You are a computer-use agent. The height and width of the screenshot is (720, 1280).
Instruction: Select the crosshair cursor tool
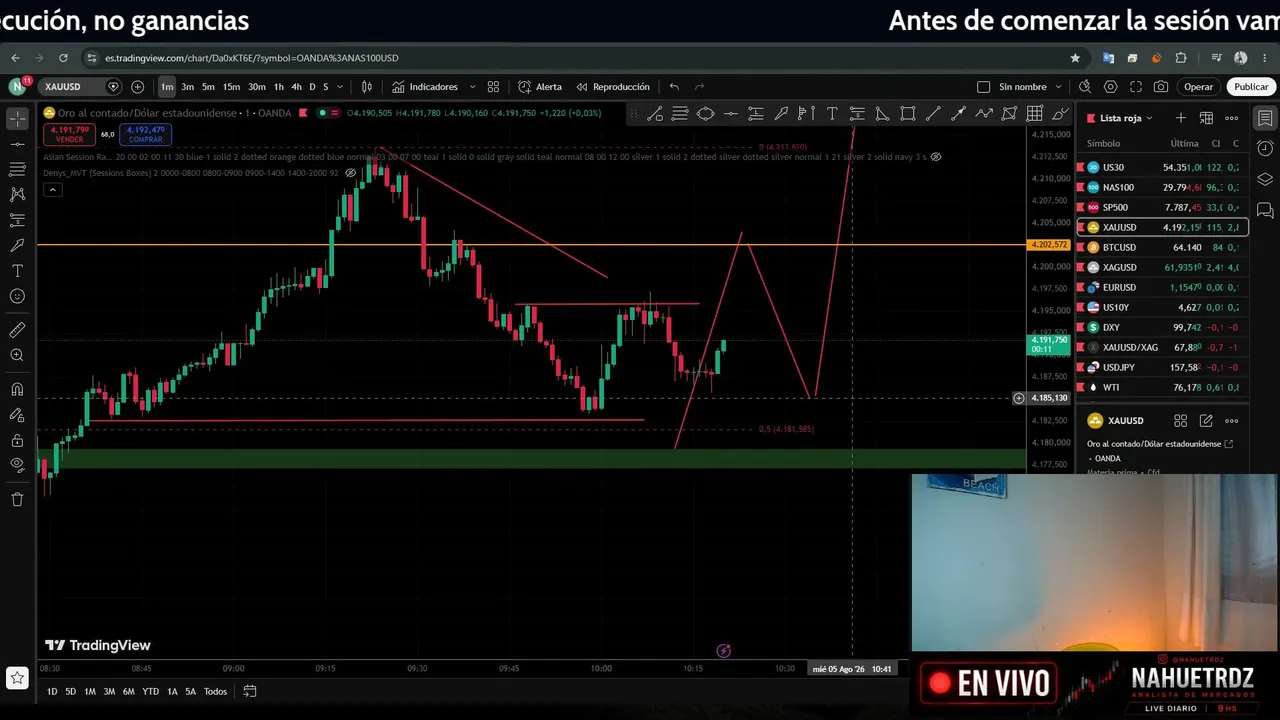coord(17,119)
